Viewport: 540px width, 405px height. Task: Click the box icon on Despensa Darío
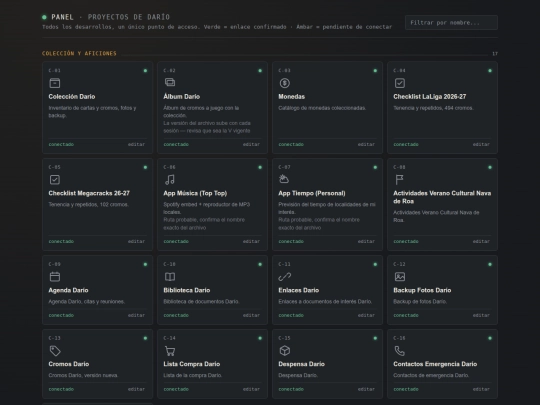tap(285, 351)
